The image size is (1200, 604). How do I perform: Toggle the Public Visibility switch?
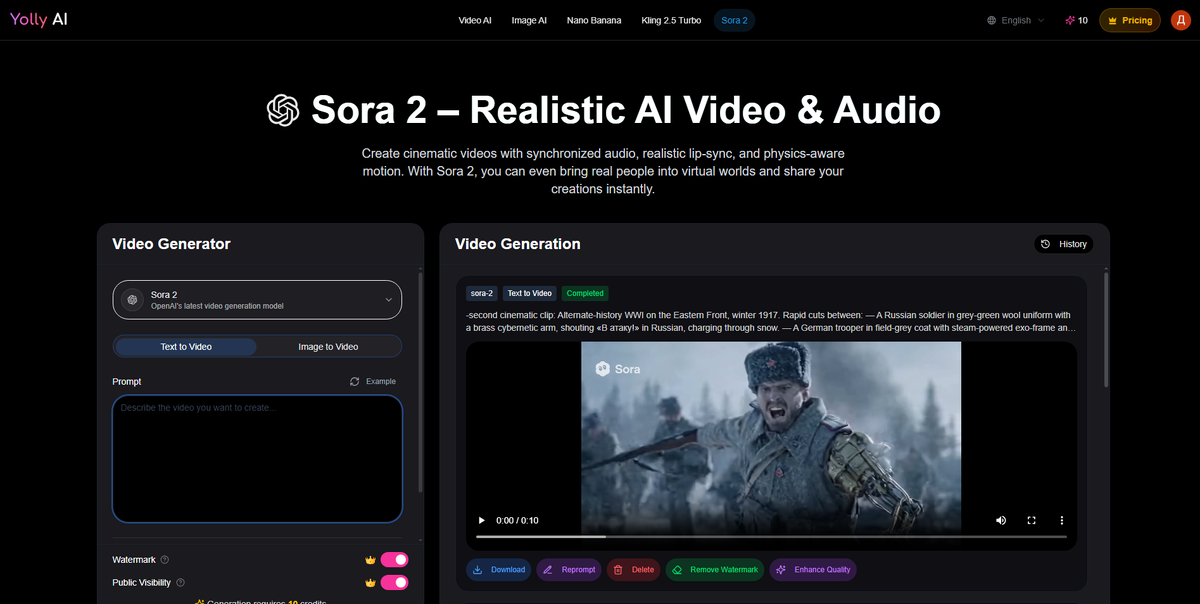pos(394,582)
